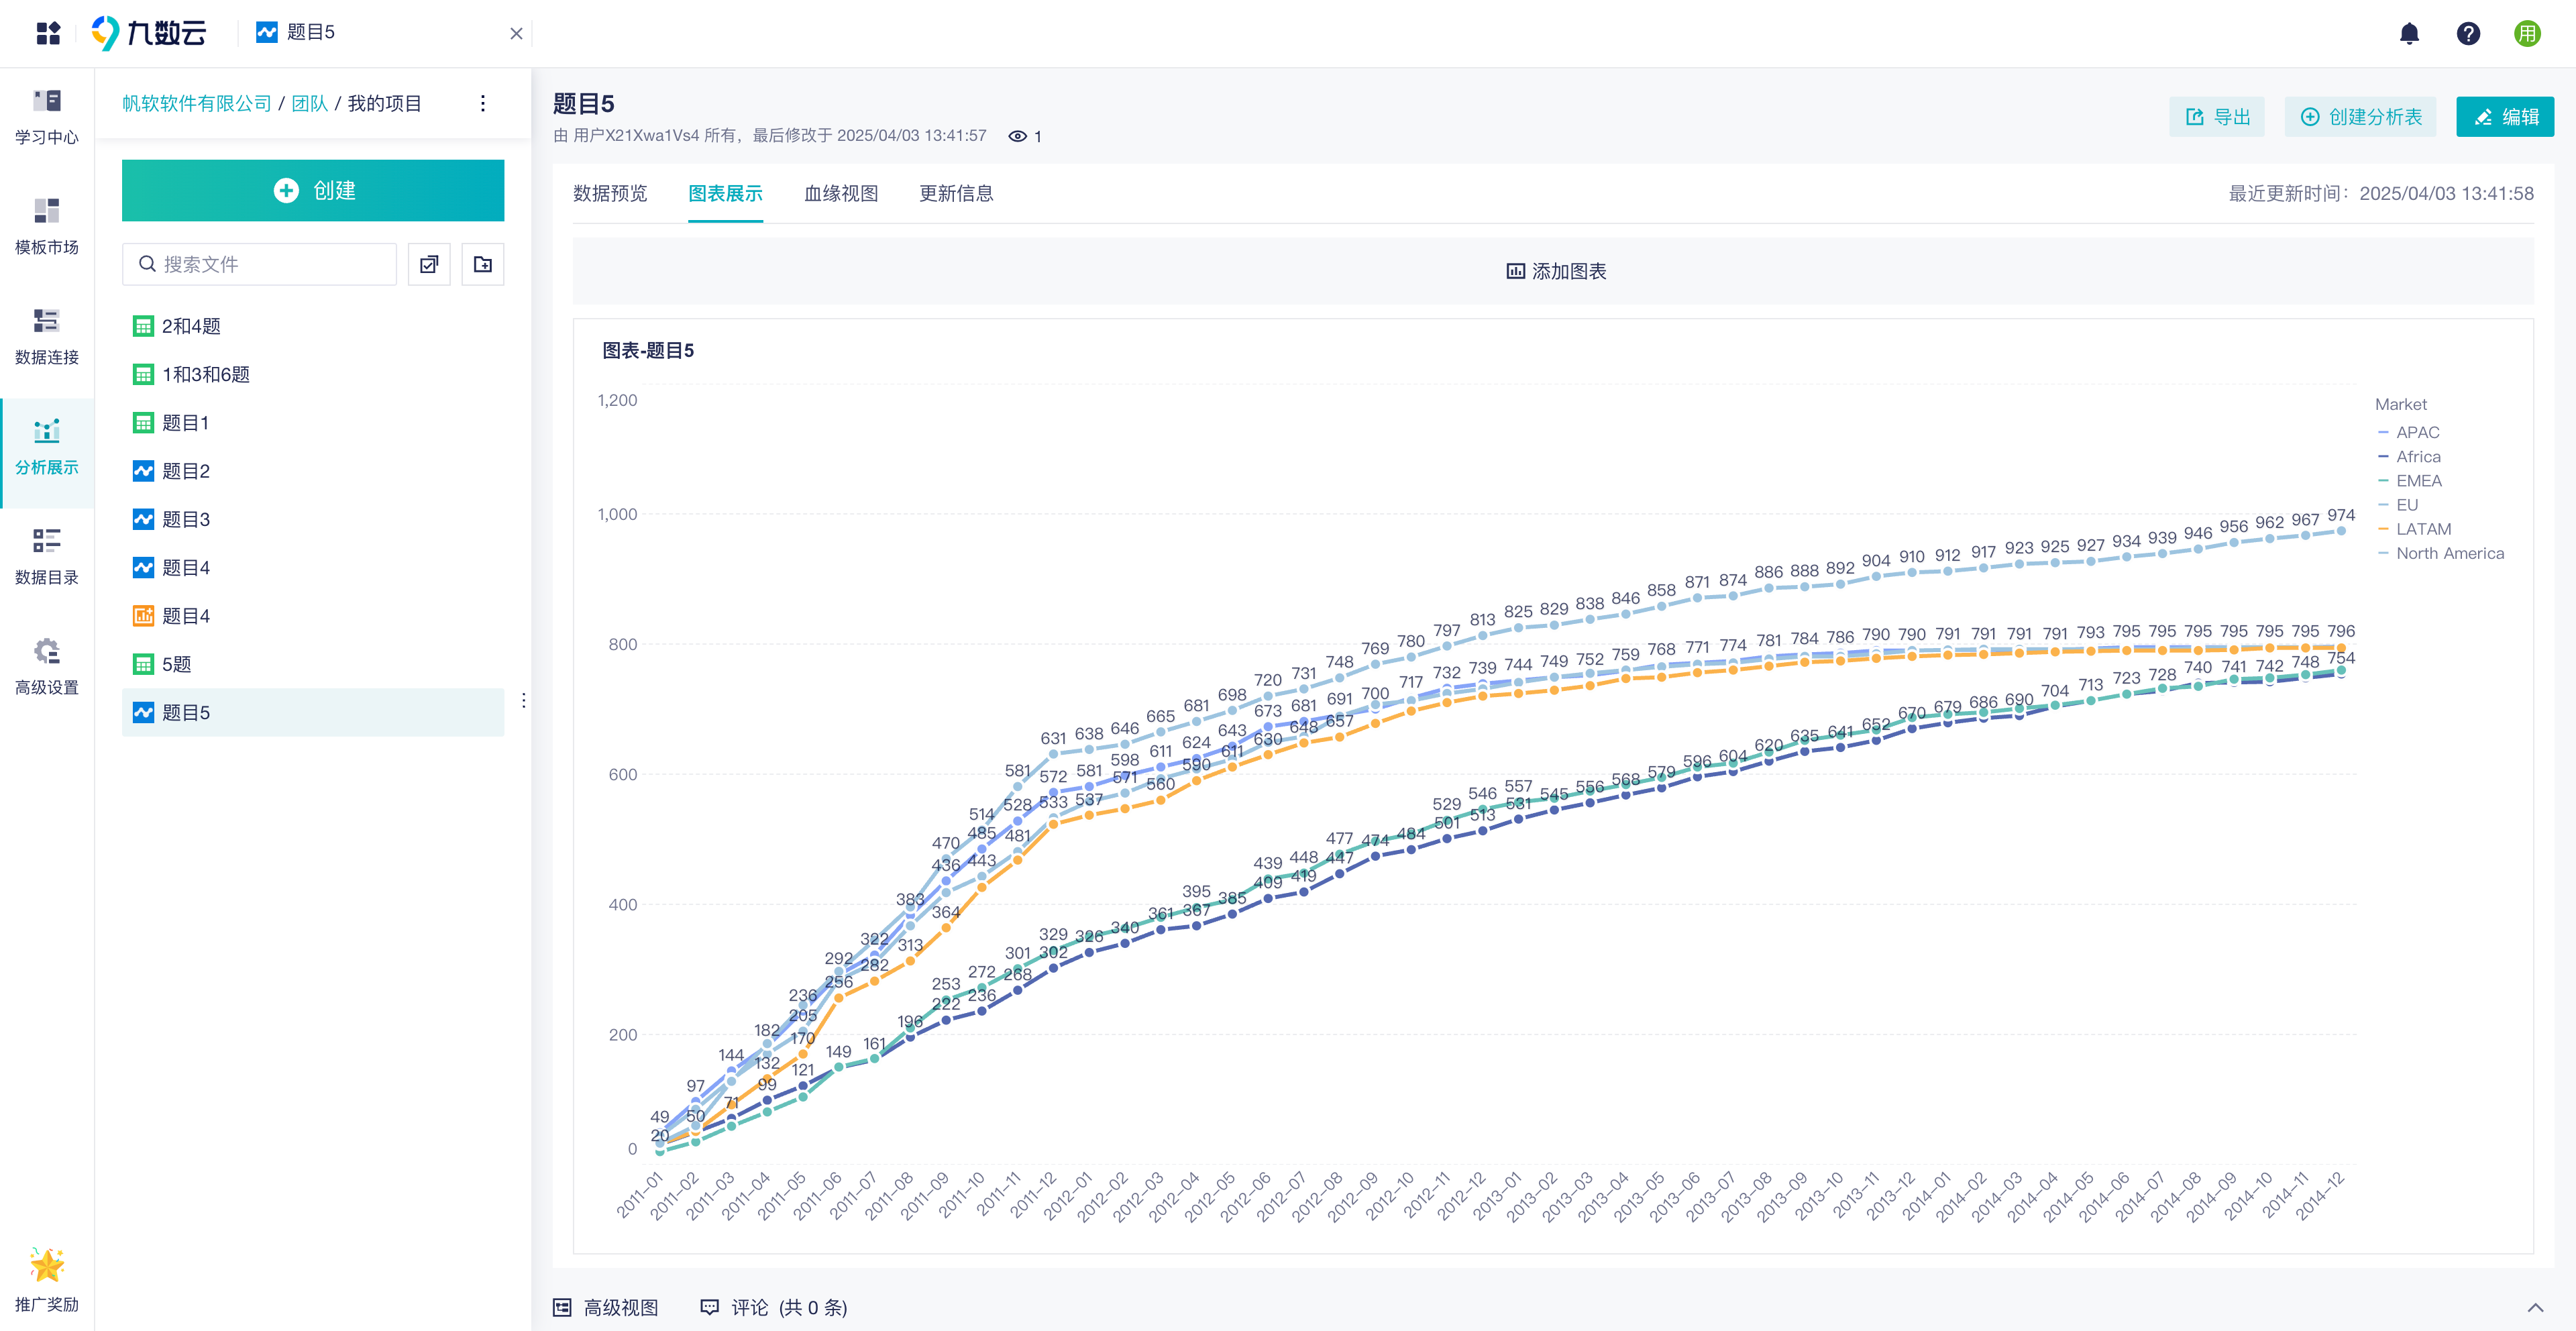Open 学习中心 in the sidebar
This screenshot has width=2576, height=1331.
47,117
